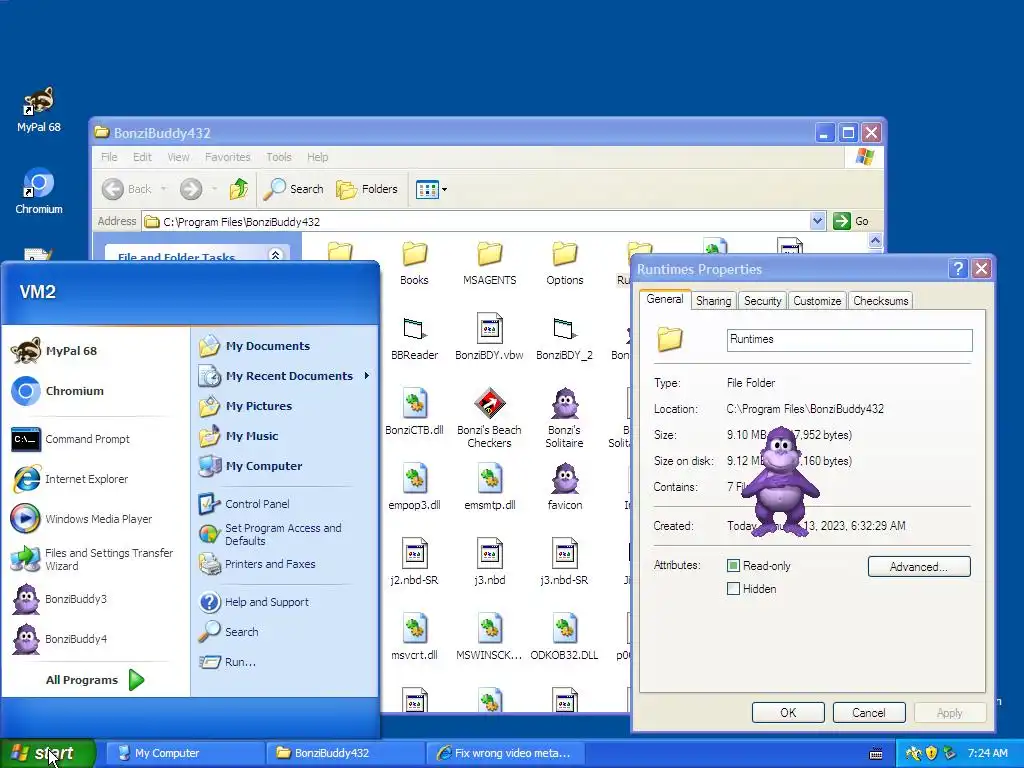The image size is (1024, 768).
Task: Click the Runtimes Properties help button
Action: [x=958, y=268]
